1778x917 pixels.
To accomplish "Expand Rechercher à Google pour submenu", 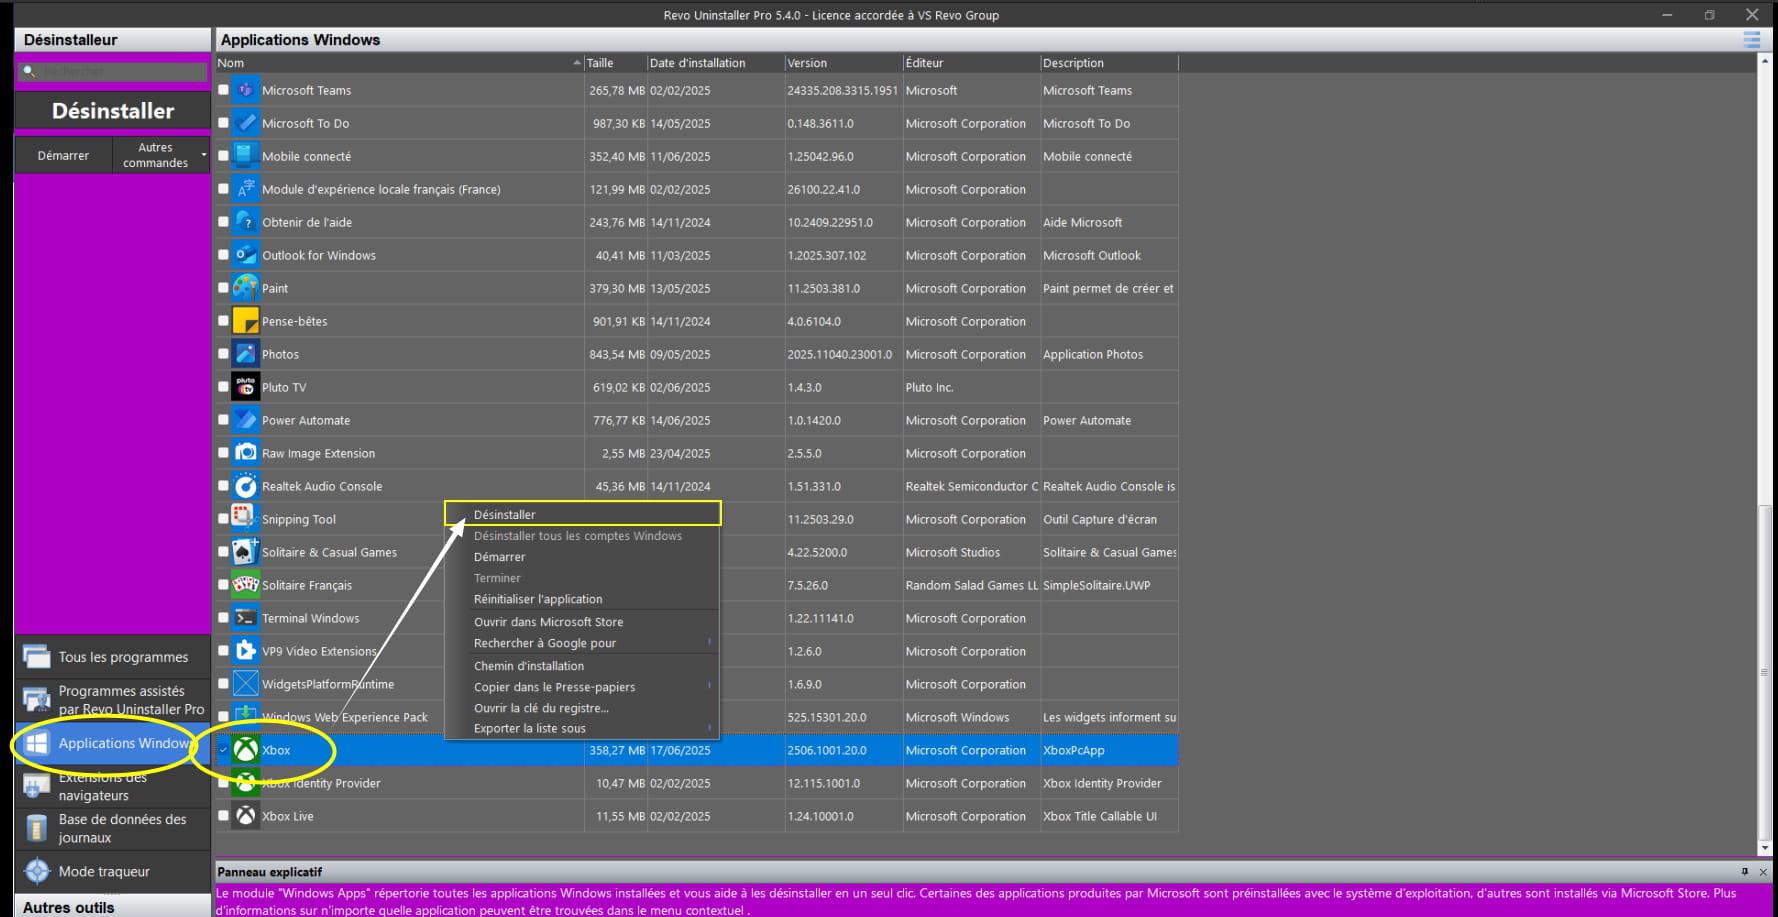I will (x=710, y=643).
